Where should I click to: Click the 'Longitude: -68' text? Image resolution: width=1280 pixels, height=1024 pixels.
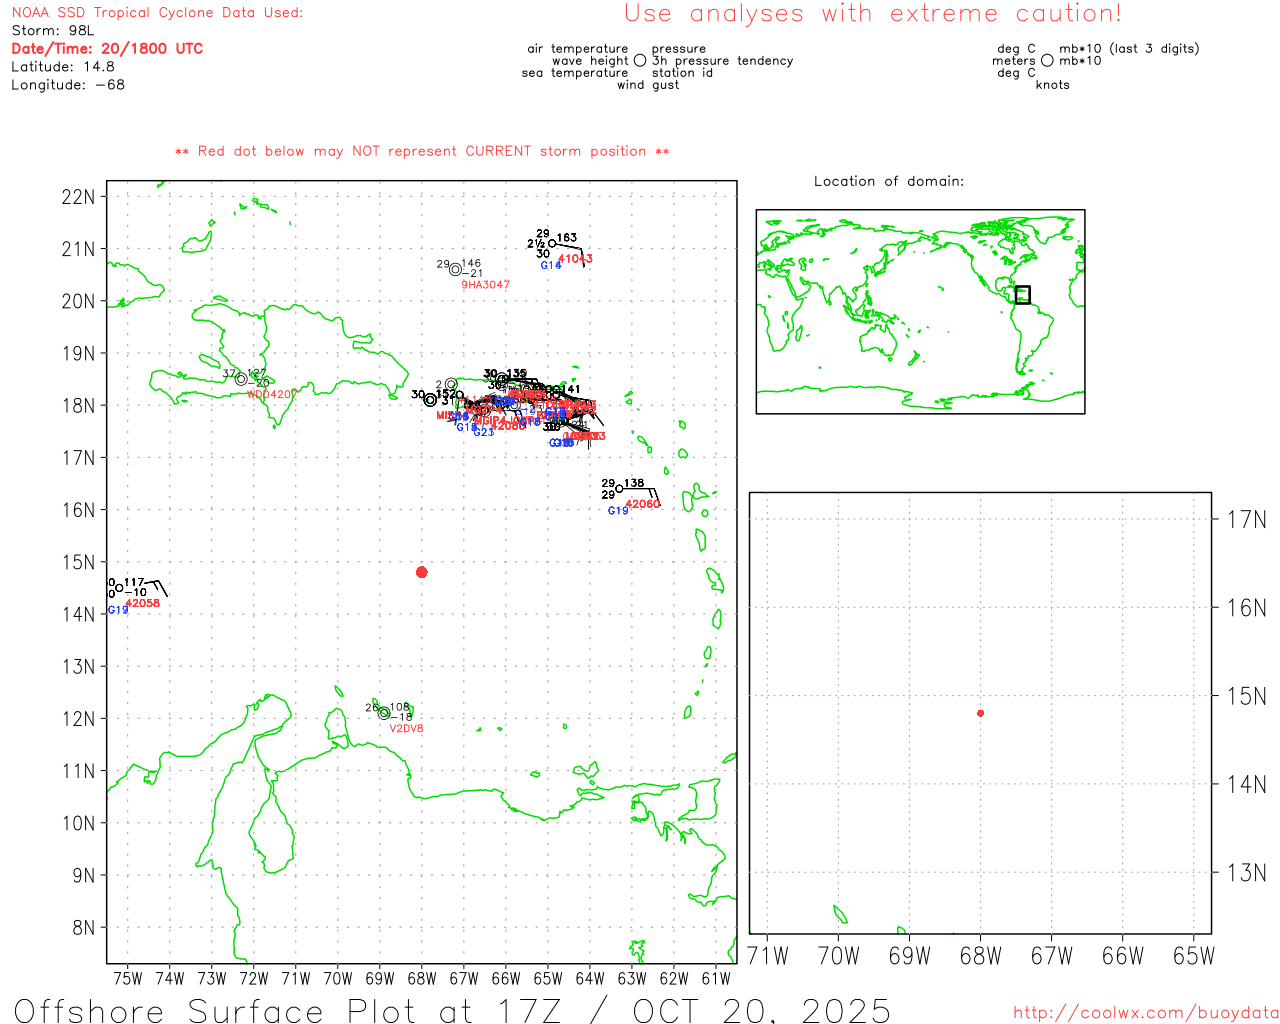[68, 85]
